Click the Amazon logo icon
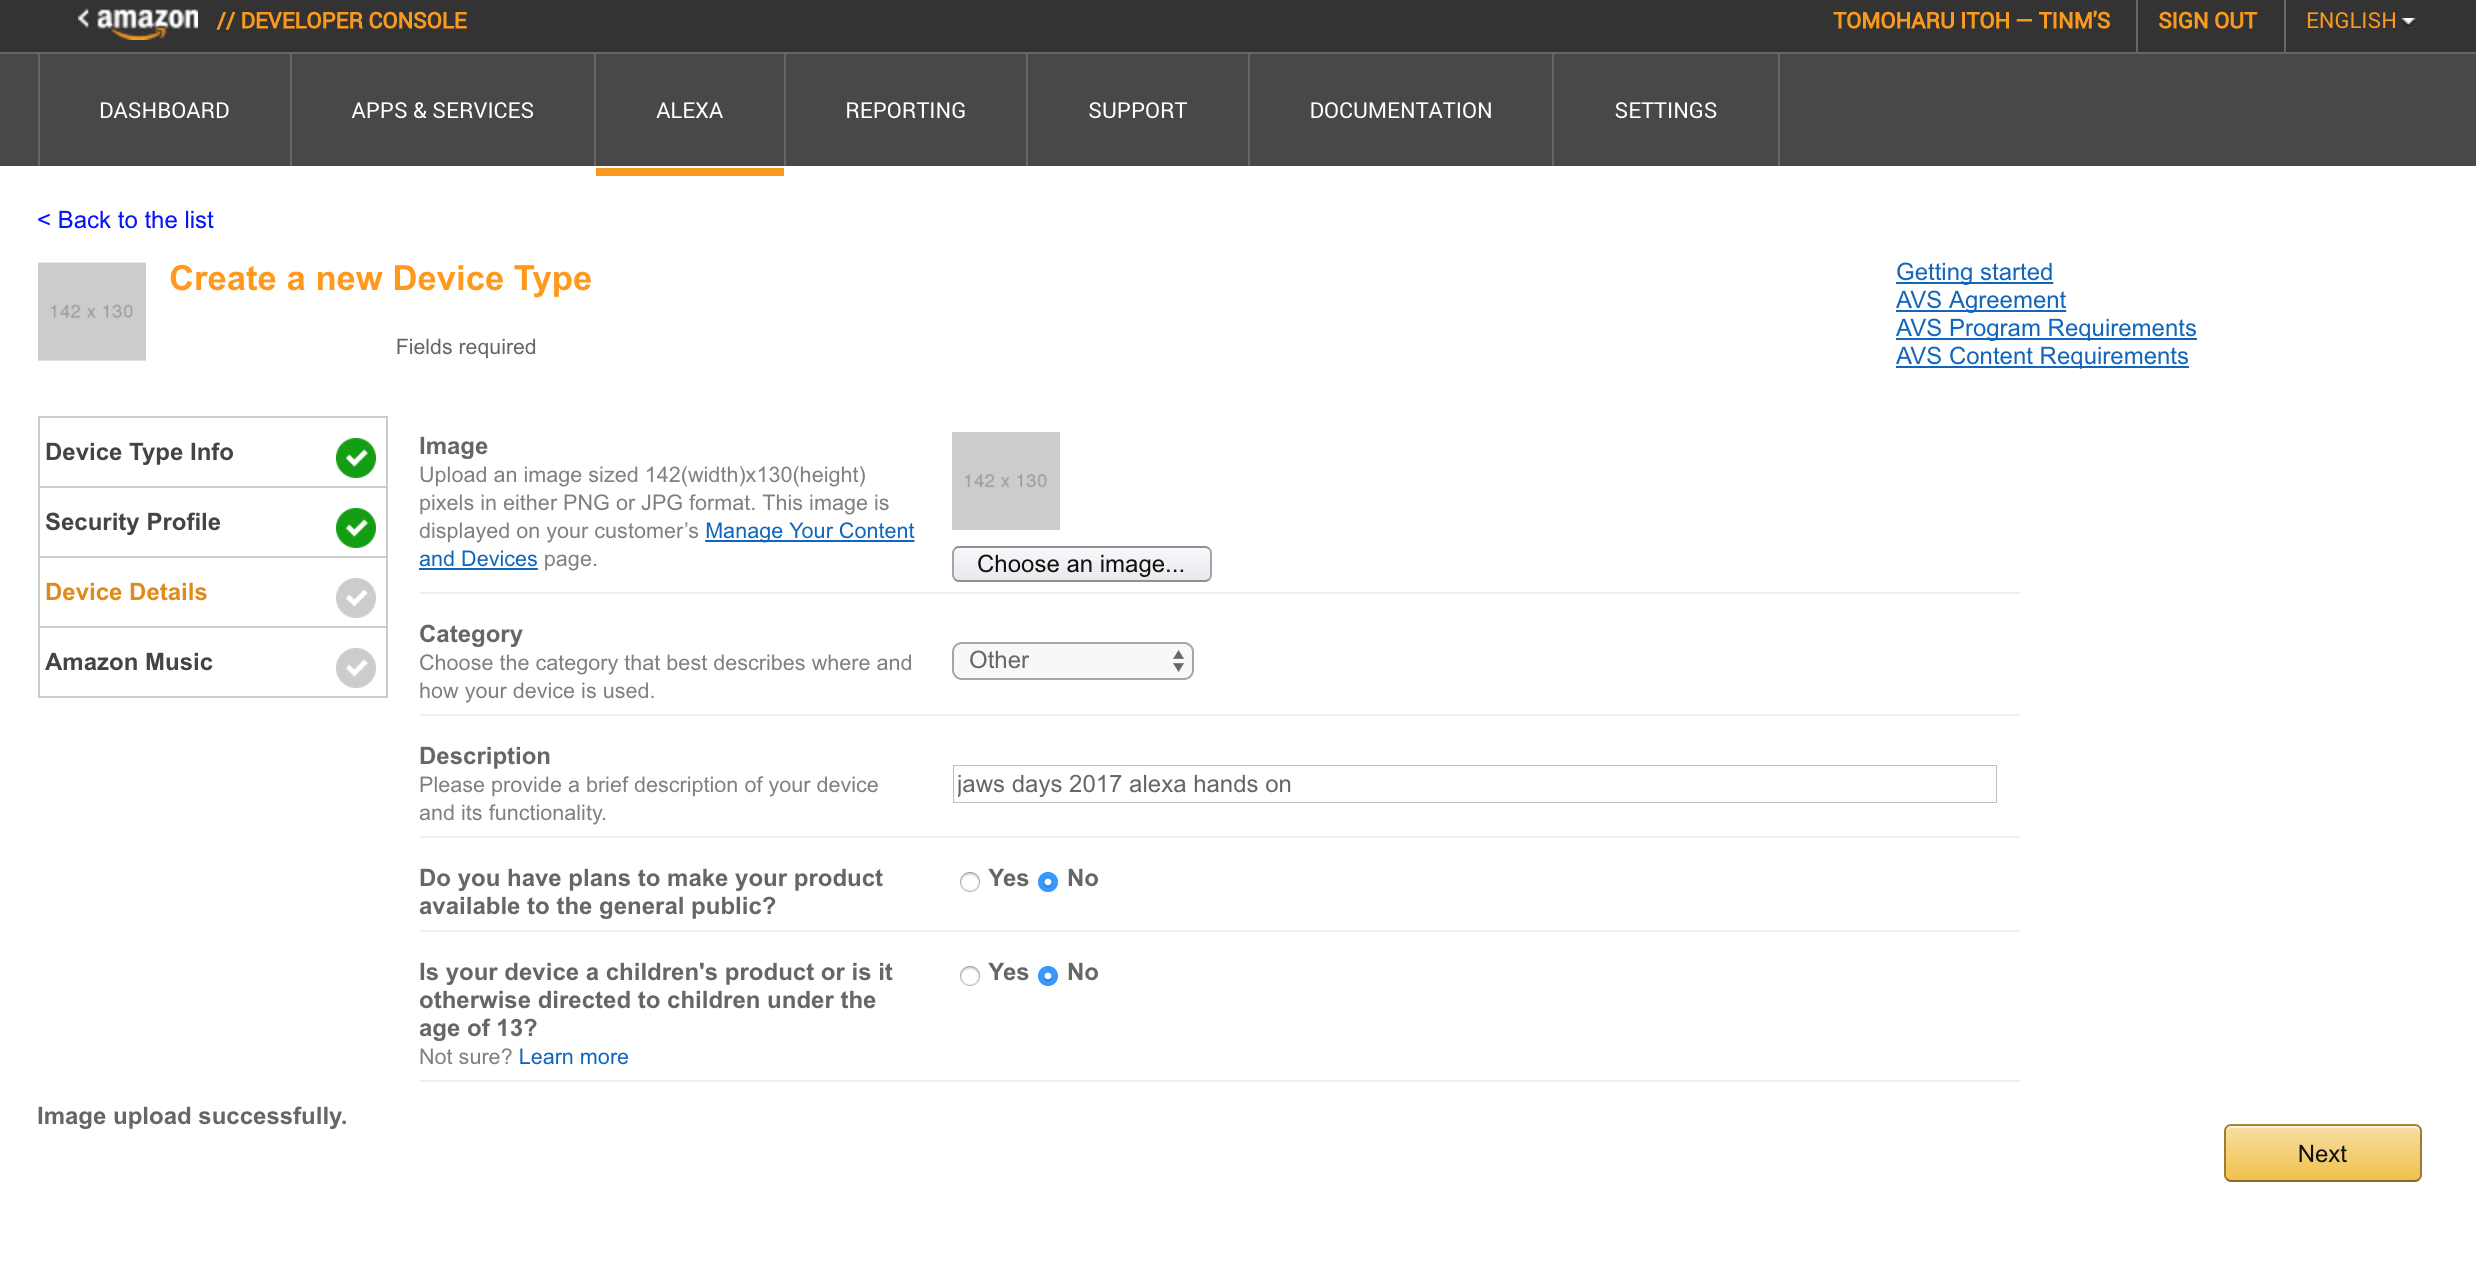Viewport: 2476px width, 1266px height. pos(139,23)
